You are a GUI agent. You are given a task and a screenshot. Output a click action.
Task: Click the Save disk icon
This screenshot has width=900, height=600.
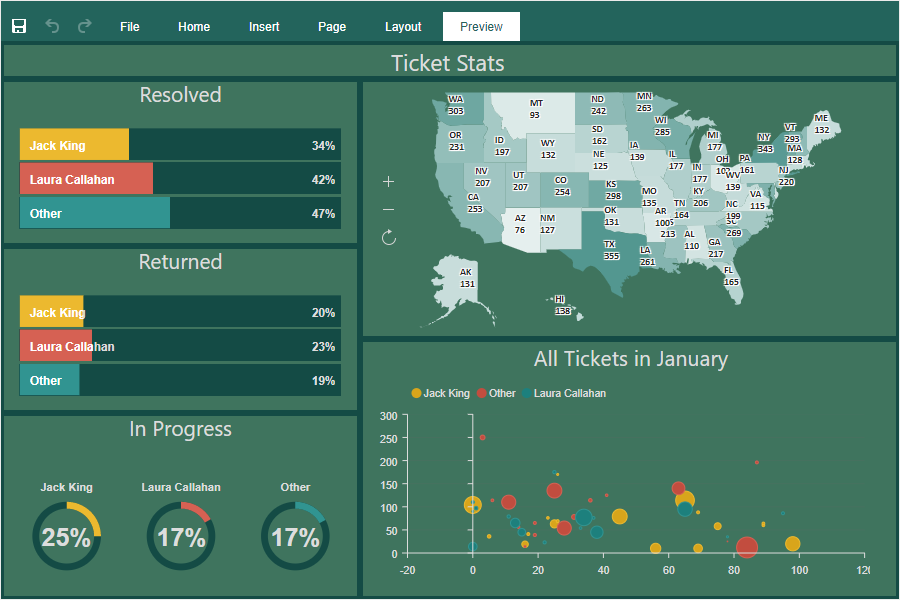click(19, 26)
